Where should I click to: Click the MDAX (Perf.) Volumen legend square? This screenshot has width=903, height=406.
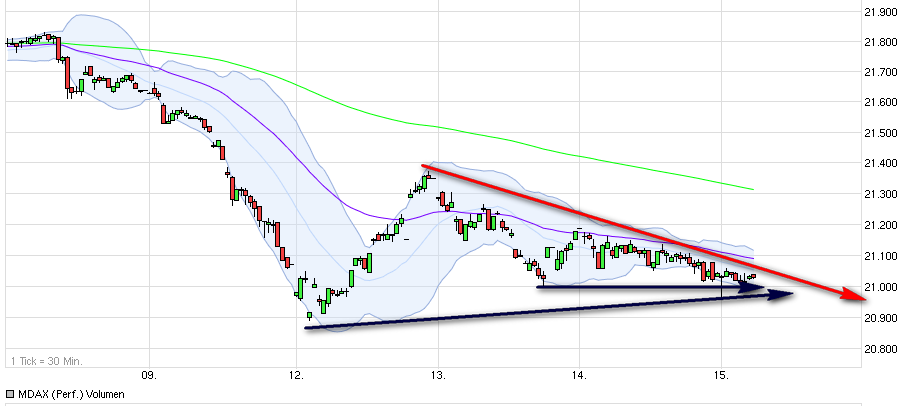click(x=10, y=394)
